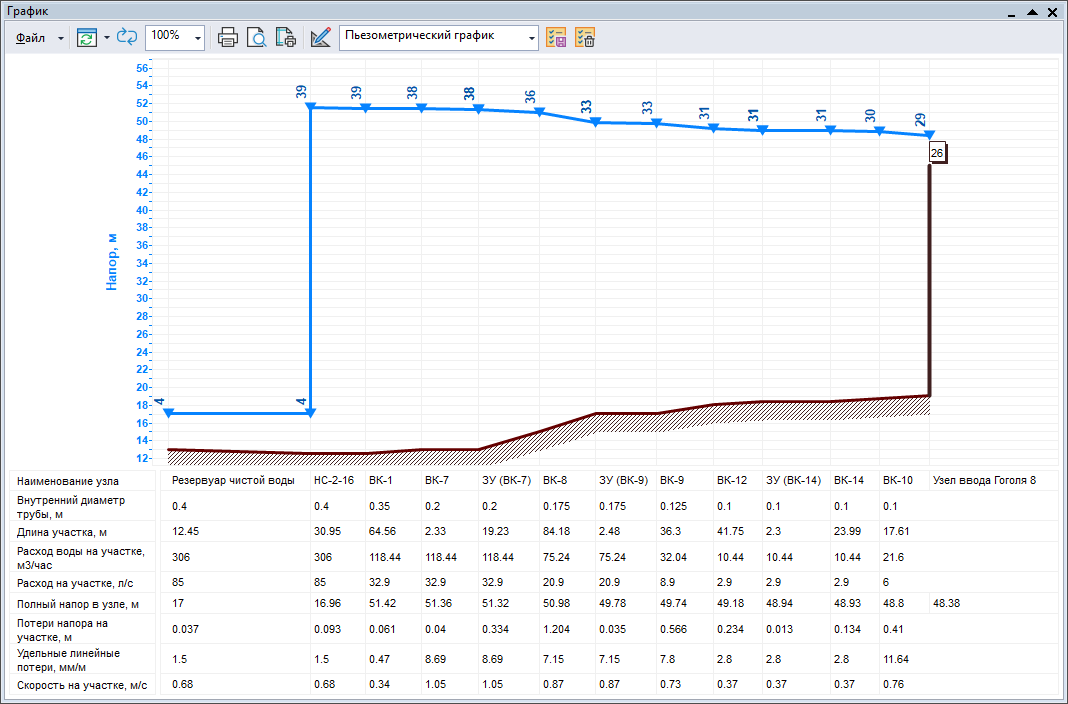Expand the arrow next to auto-update icon
1068x704 pixels.
(106, 38)
